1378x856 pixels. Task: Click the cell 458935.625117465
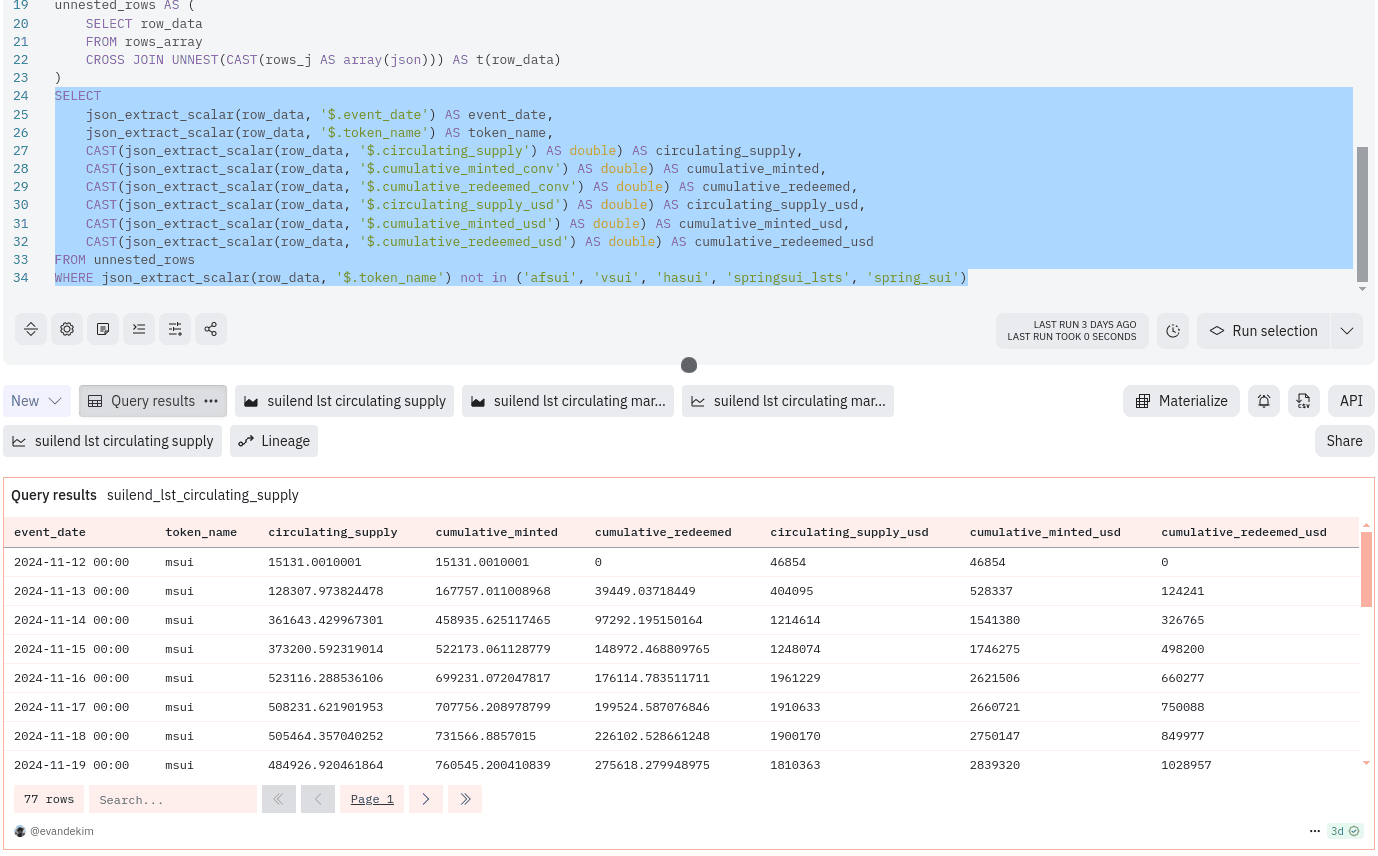(493, 620)
